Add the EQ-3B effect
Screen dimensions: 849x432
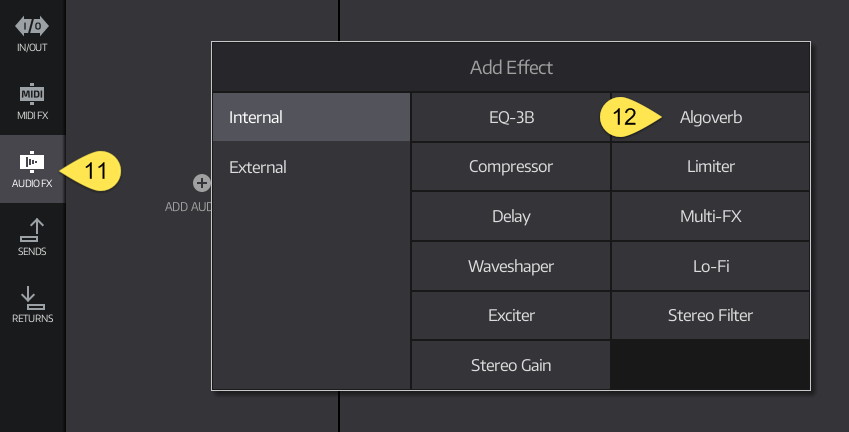point(511,117)
